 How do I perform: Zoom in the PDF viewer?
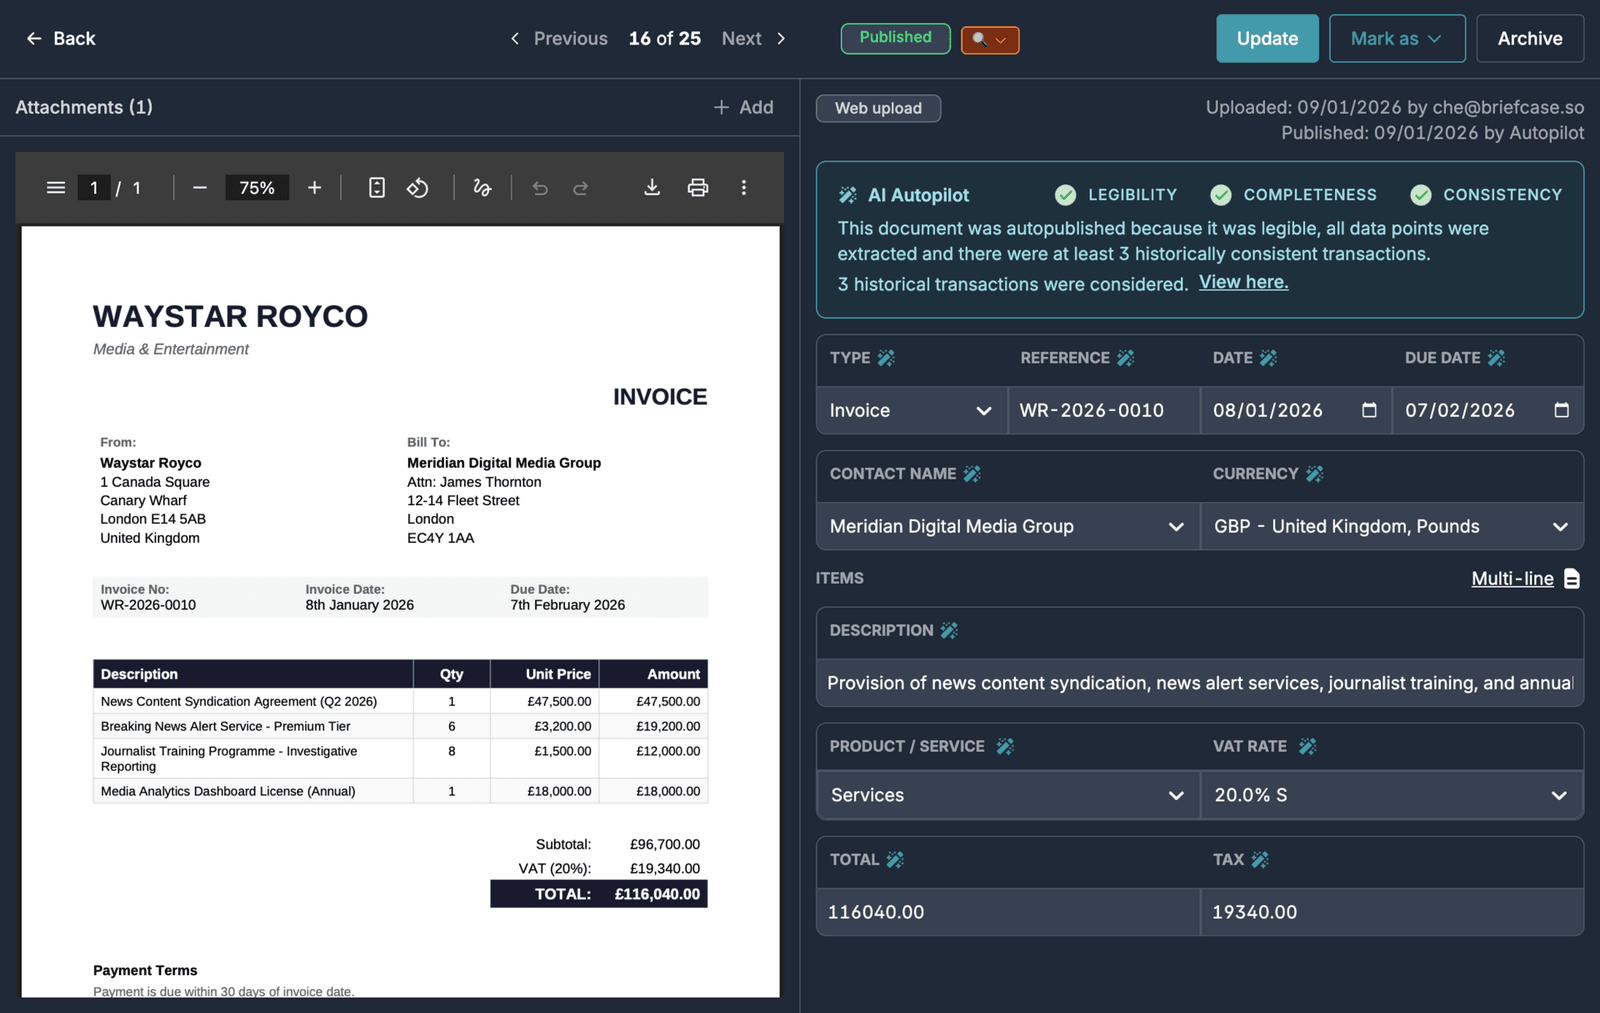[314, 187]
